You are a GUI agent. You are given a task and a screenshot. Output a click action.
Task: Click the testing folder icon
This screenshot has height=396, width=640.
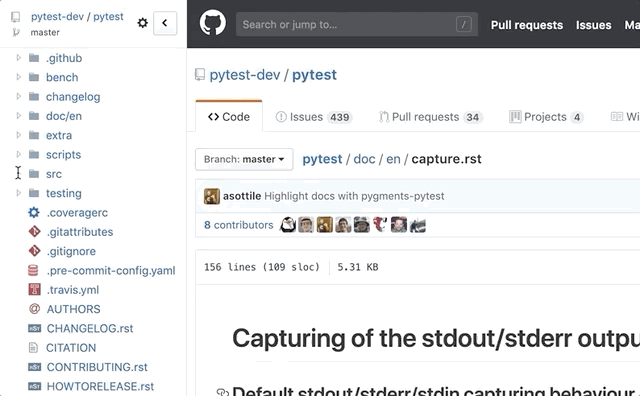[34, 193]
